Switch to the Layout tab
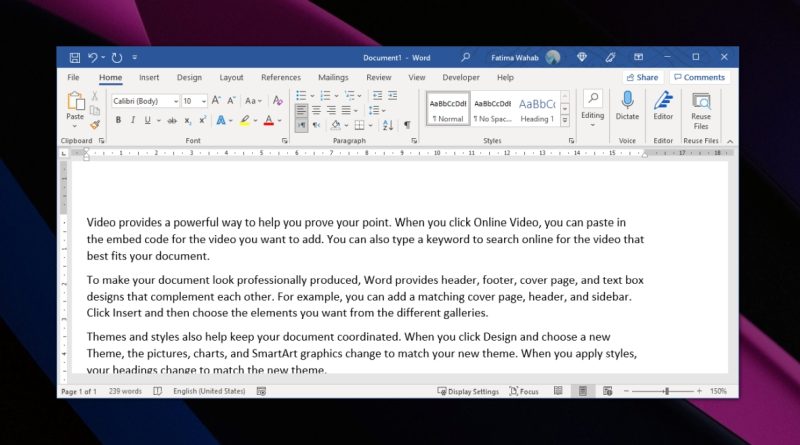Viewport: 800px width, 445px height. point(231,78)
